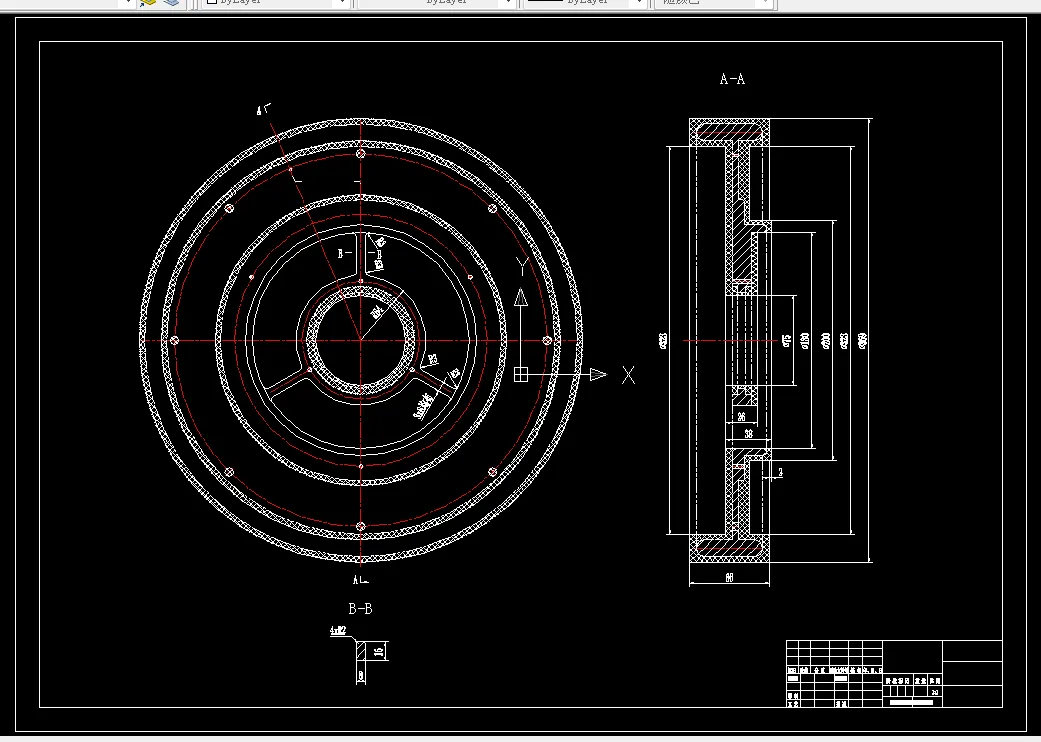Select the hatched bottom rim in section view
Image resolution: width=1041 pixels, height=742 pixels.
(x=730, y=550)
